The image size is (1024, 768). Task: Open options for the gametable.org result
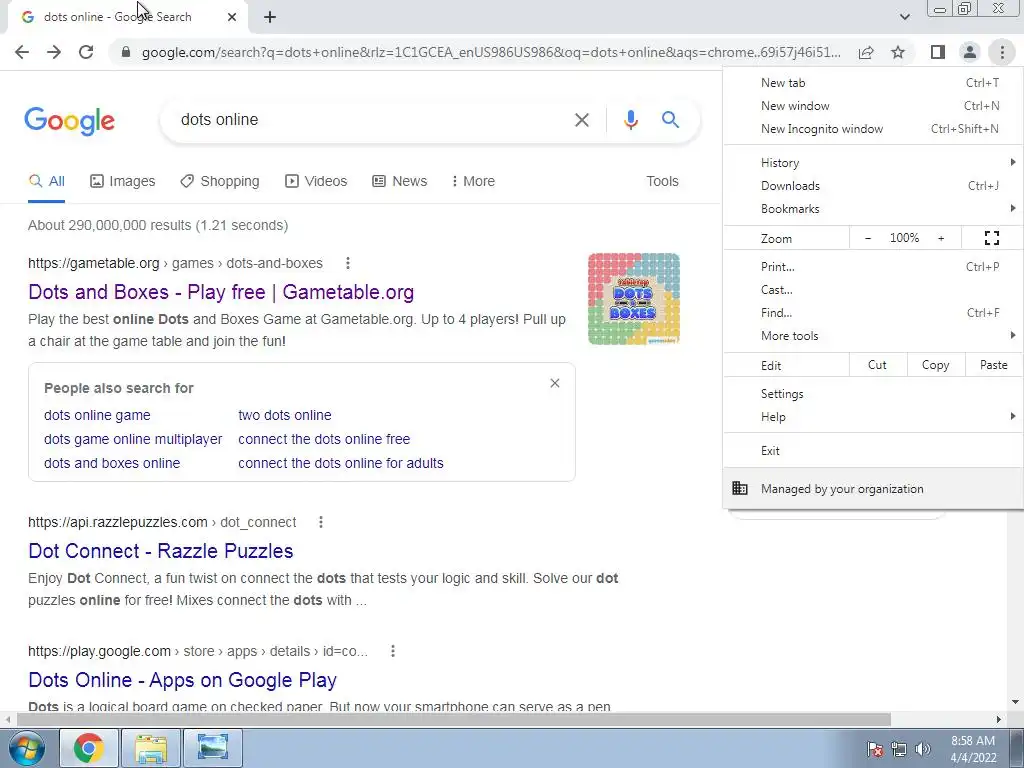tap(348, 263)
